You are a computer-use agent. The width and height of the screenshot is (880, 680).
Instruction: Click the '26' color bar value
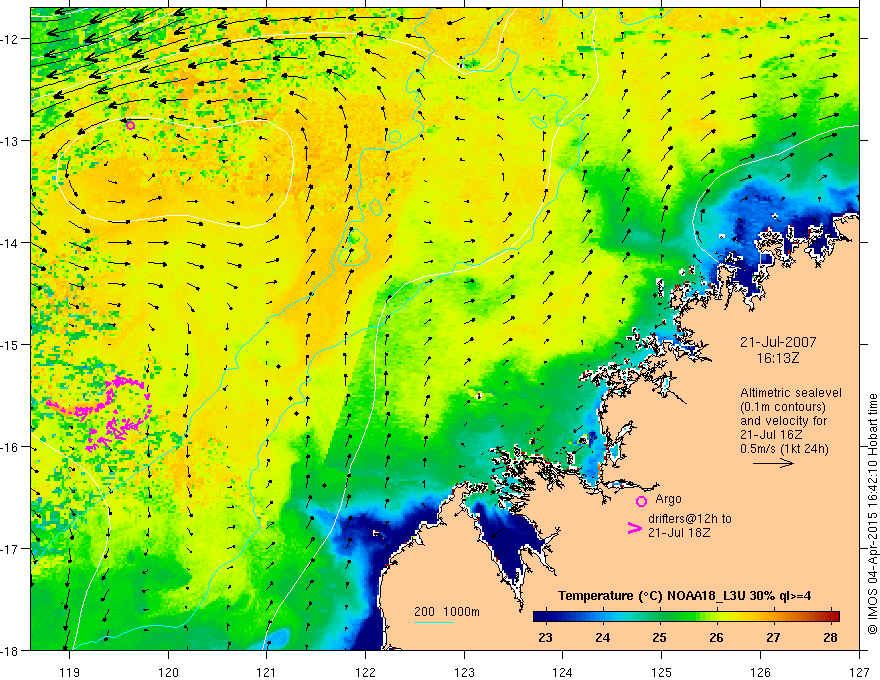(x=716, y=637)
